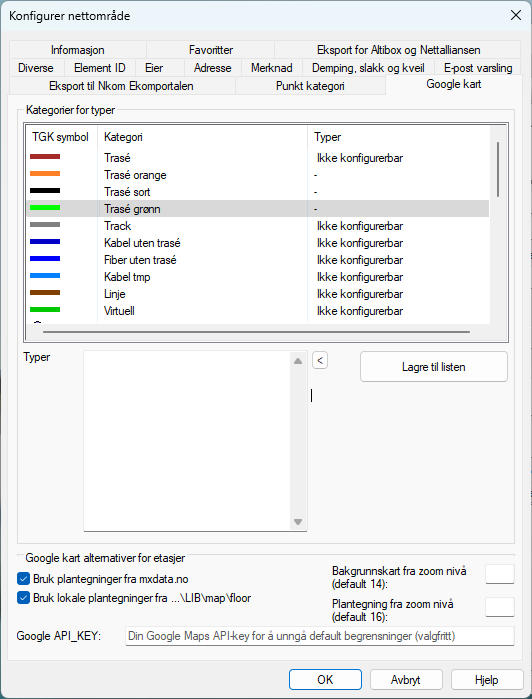Image resolution: width=532 pixels, height=699 pixels.
Task: Select the 'Linje' category row
Action: 258,294
